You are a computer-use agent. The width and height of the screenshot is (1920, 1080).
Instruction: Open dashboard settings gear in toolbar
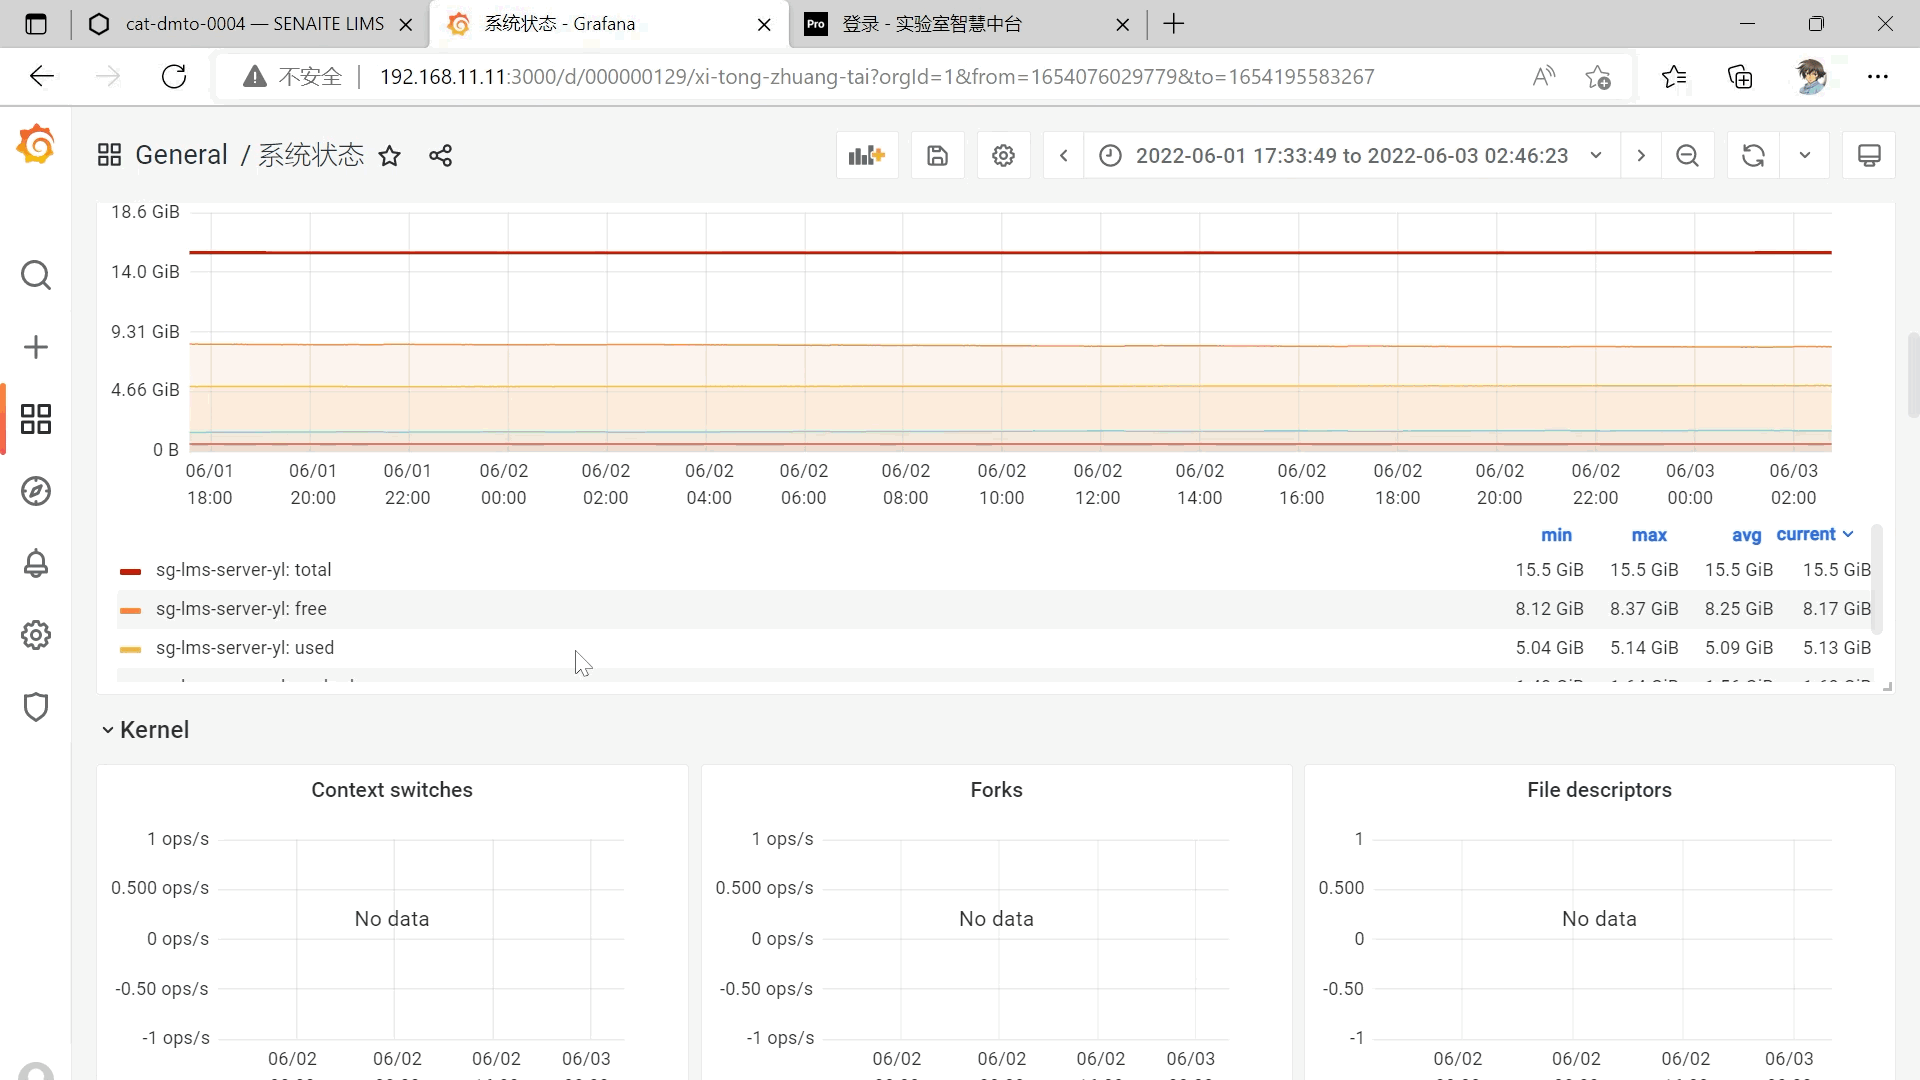point(1003,156)
